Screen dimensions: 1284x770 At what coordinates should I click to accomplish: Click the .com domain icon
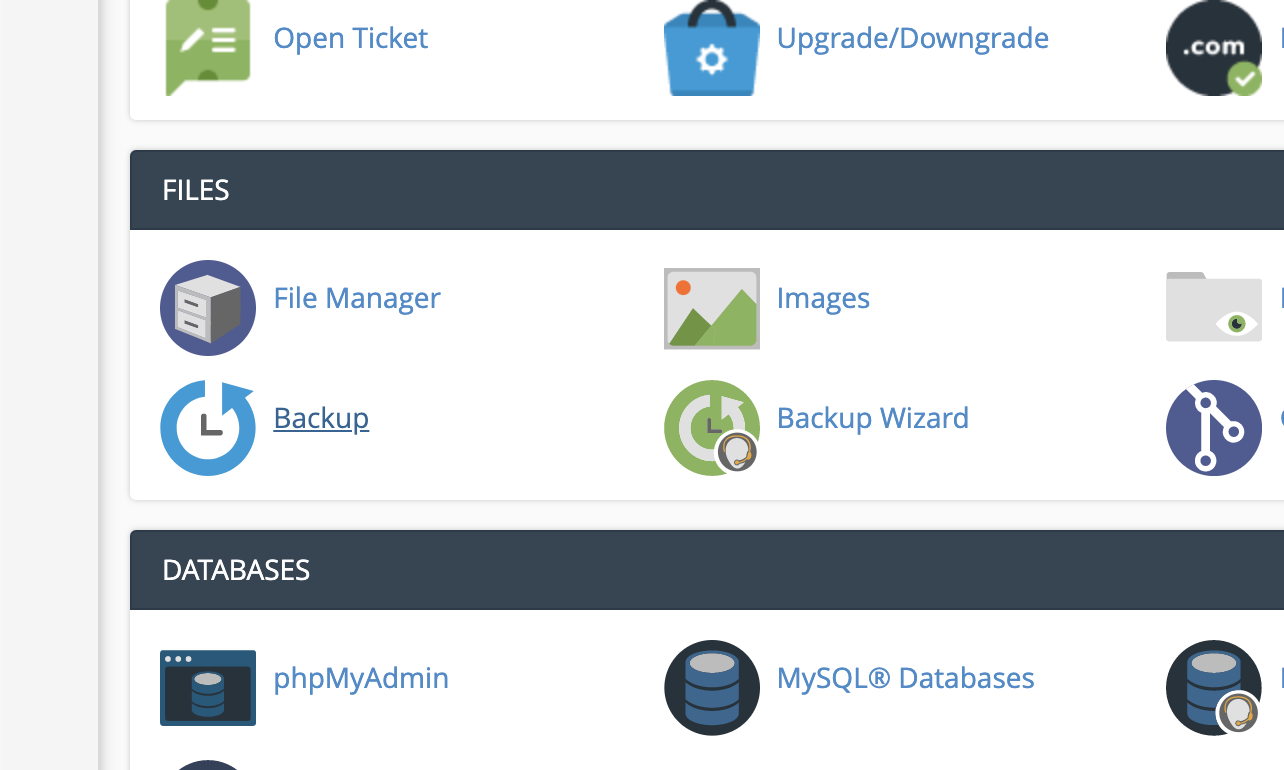[1213, 48]
